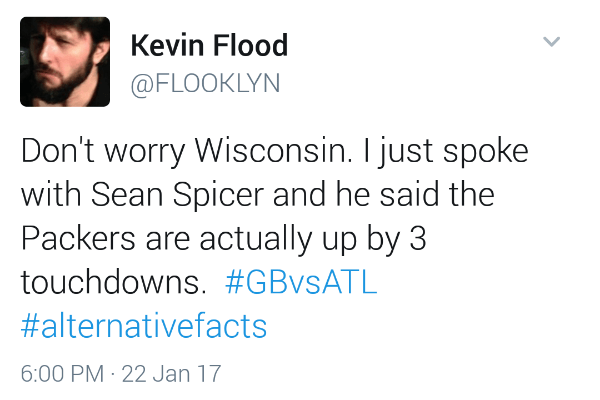Click the 6:00 PM timestamp

[x=62, y=375]
